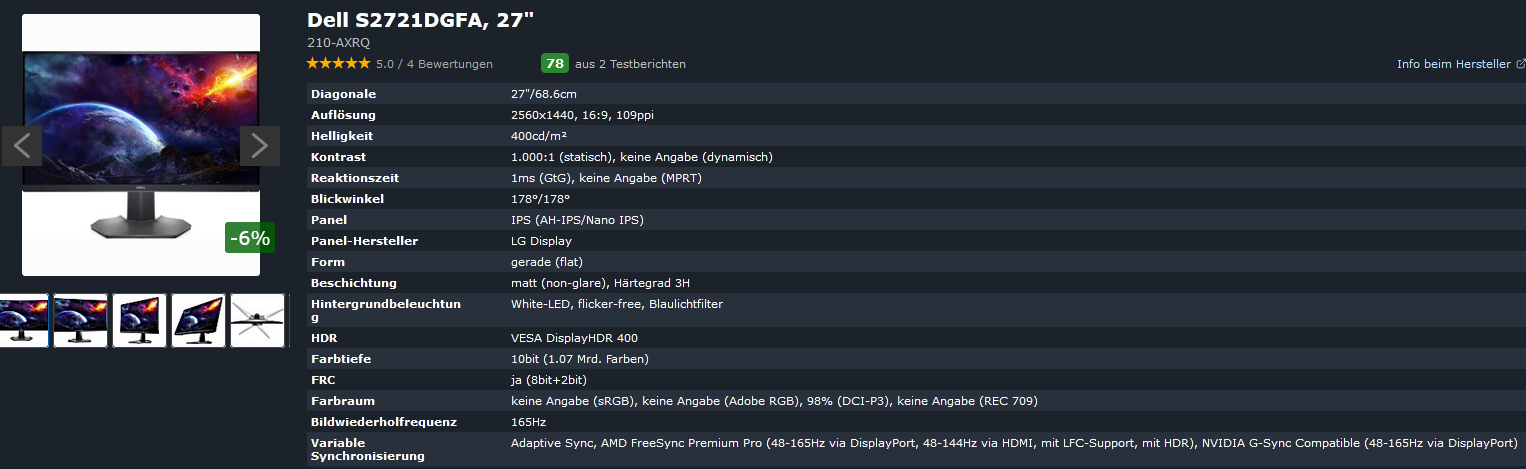Click the Dell S2721DGFA, 27" product title
Image resolution: width=1526 pixels, height=469 pixels.
(x=421, y=21)
